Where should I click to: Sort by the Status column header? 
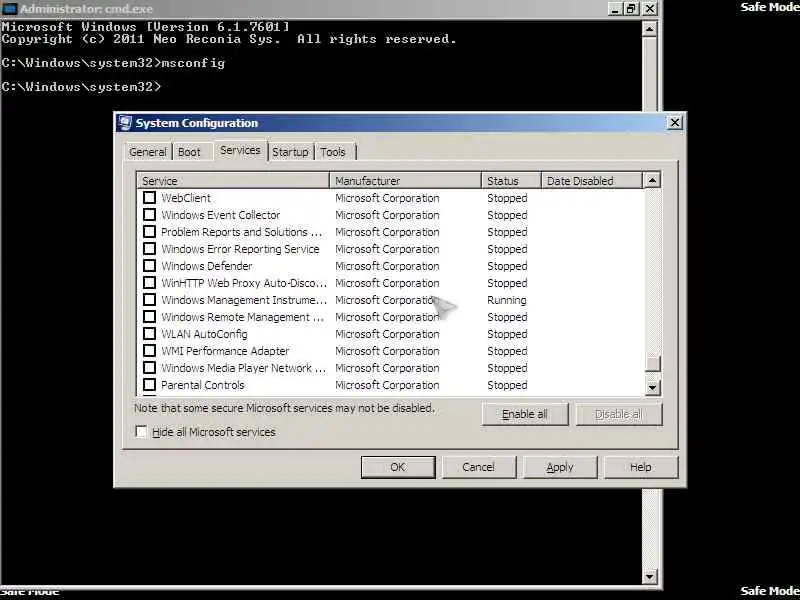coord(511,181)
